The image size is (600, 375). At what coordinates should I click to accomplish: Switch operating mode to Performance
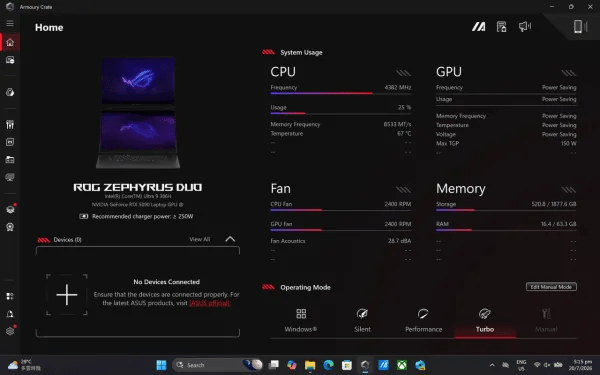point(423,321)
